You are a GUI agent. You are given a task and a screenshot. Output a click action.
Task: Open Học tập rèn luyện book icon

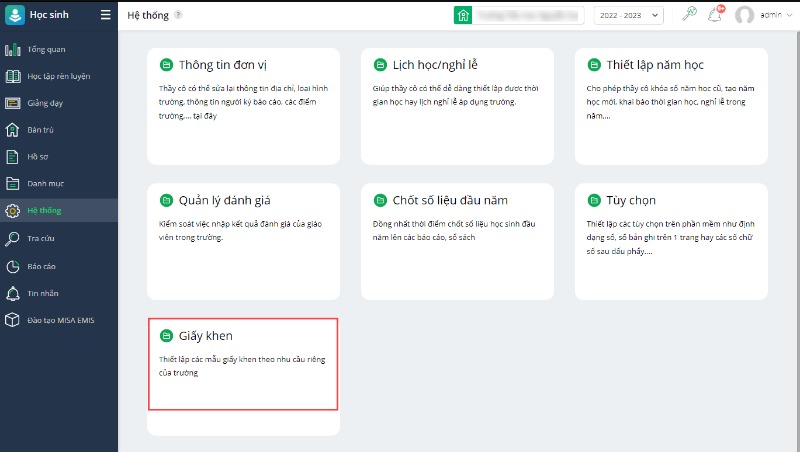click(x=12, y=76)
